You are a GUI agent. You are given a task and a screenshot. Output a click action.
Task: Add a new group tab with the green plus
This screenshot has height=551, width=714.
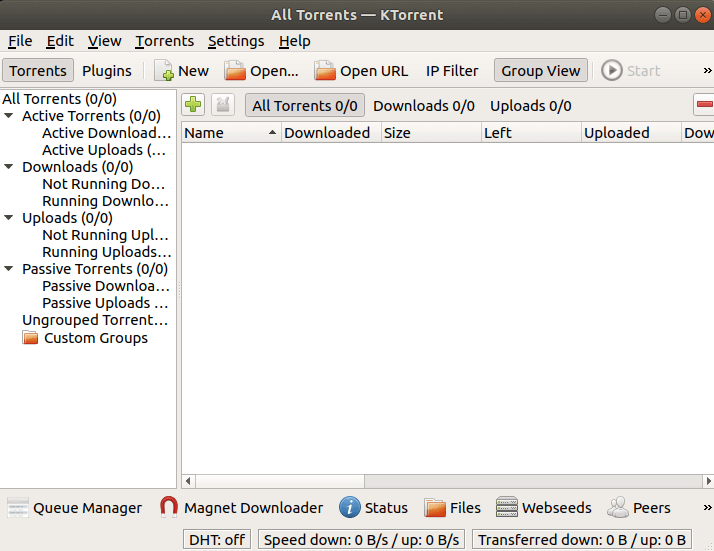193,105
